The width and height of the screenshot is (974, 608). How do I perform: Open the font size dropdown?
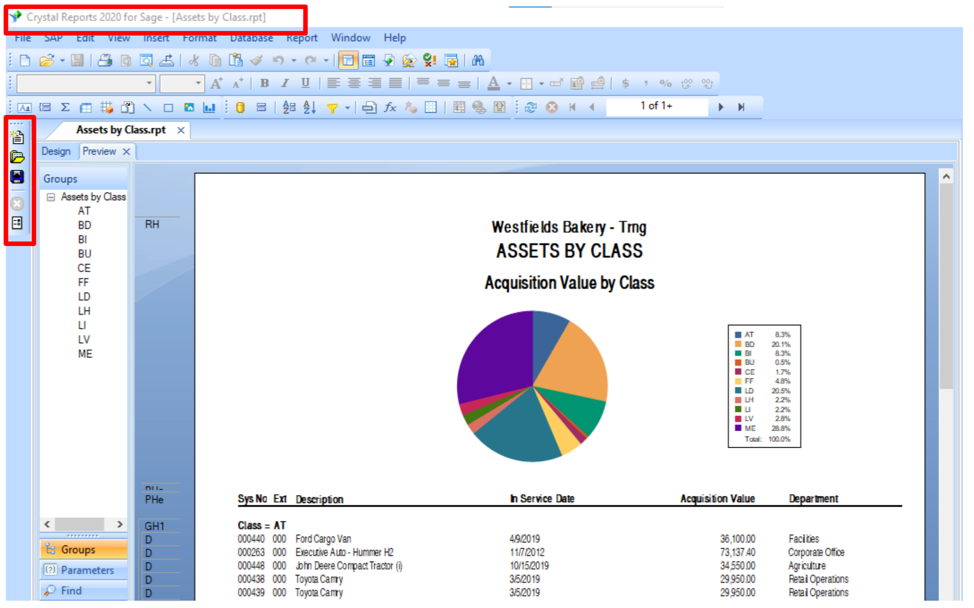pos(198,83)
